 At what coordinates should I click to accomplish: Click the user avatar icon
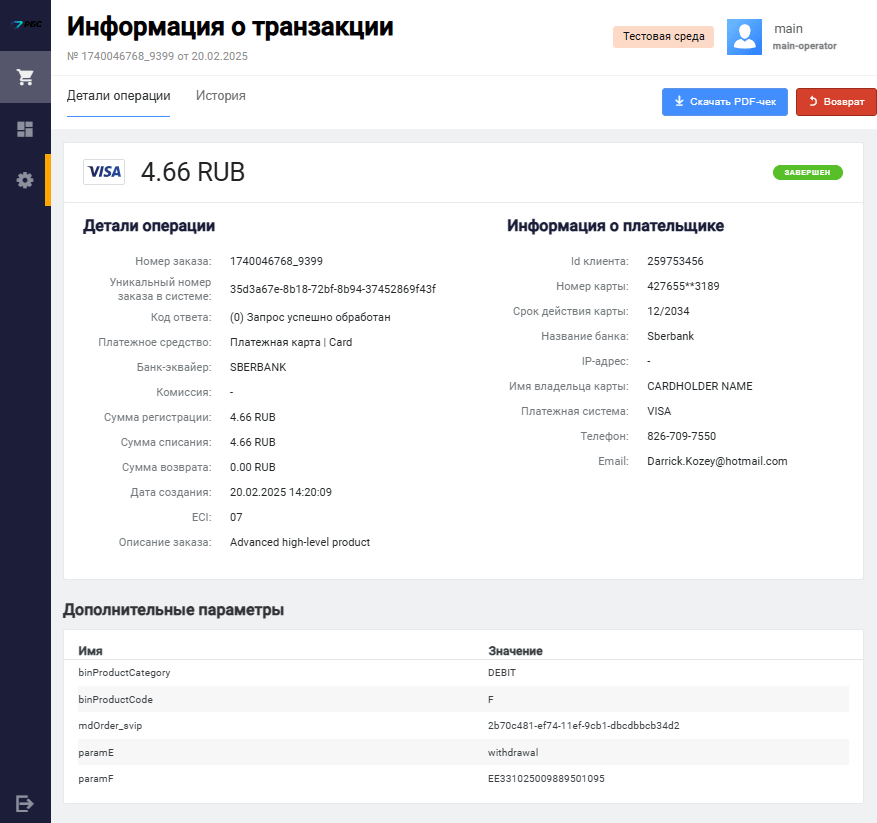[x=744, y=37]
